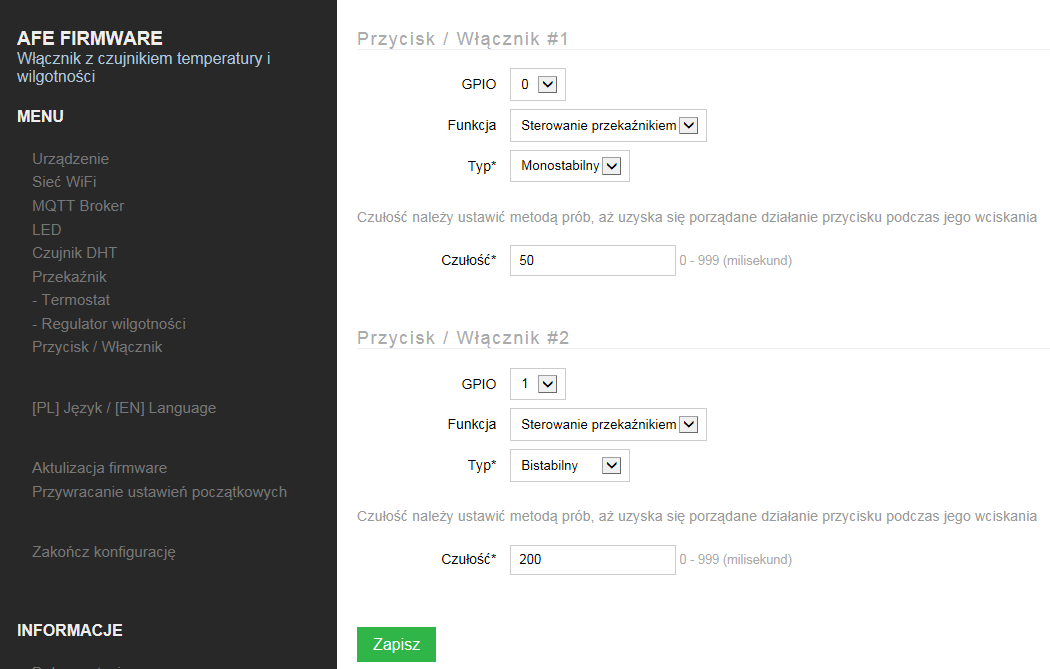Click the Czułość field containing 200
This screenshot has height=669, width=1050.
point(592,559)
